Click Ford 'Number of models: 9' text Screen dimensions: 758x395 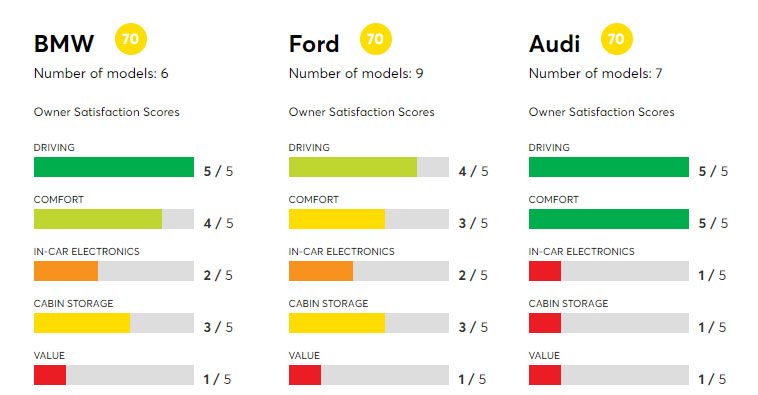point(356,73)
